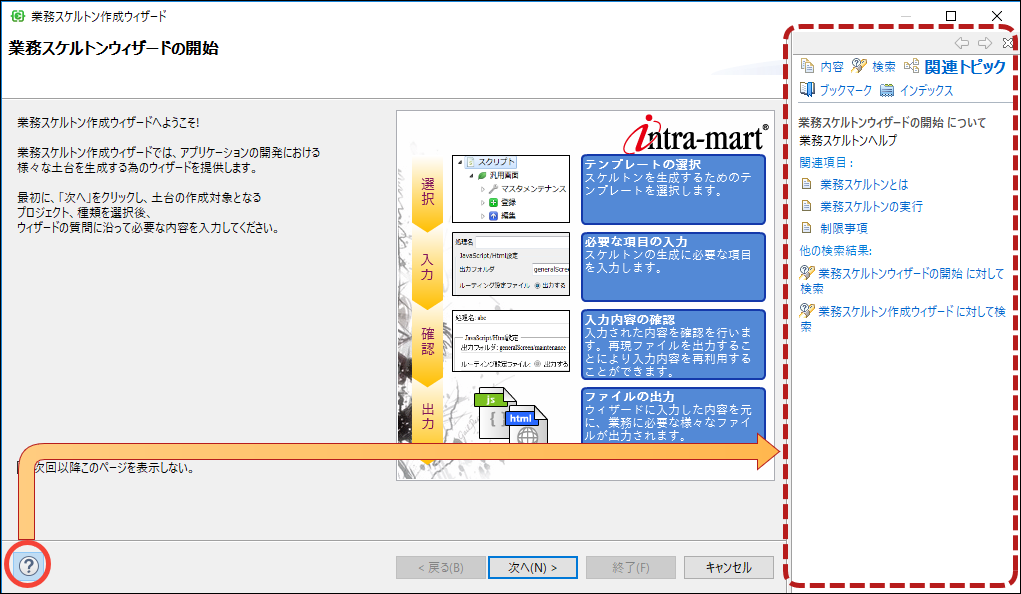This screenshot has height=594, width=1021.
Task: Open the 業務スケルトンの実行 help topic
Action: point(871,206)
